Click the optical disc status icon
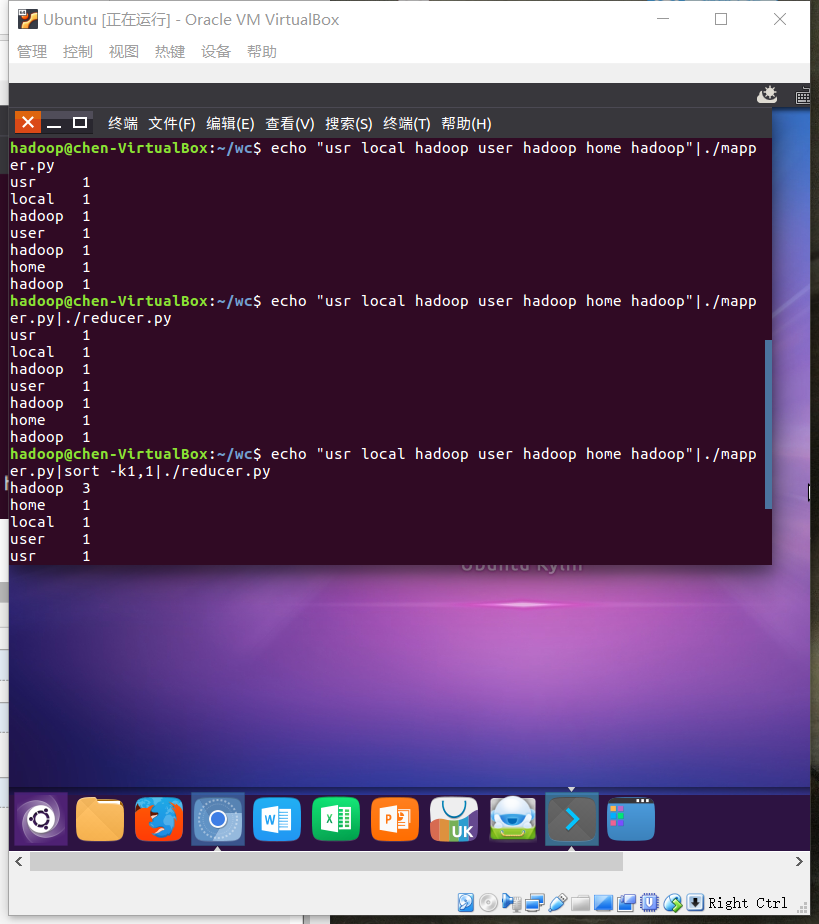Image resolution: width=819 pixels, height=924 pixels. [488, 902]
